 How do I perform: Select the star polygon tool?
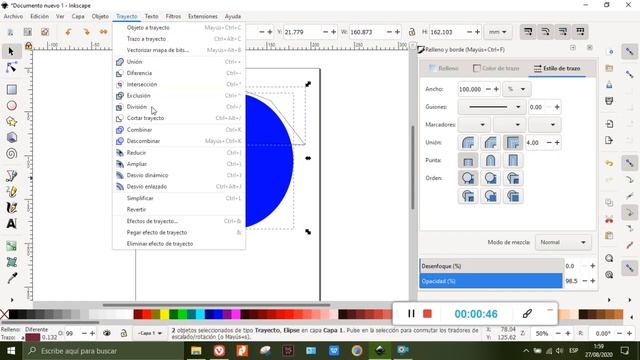coord(11,122)
